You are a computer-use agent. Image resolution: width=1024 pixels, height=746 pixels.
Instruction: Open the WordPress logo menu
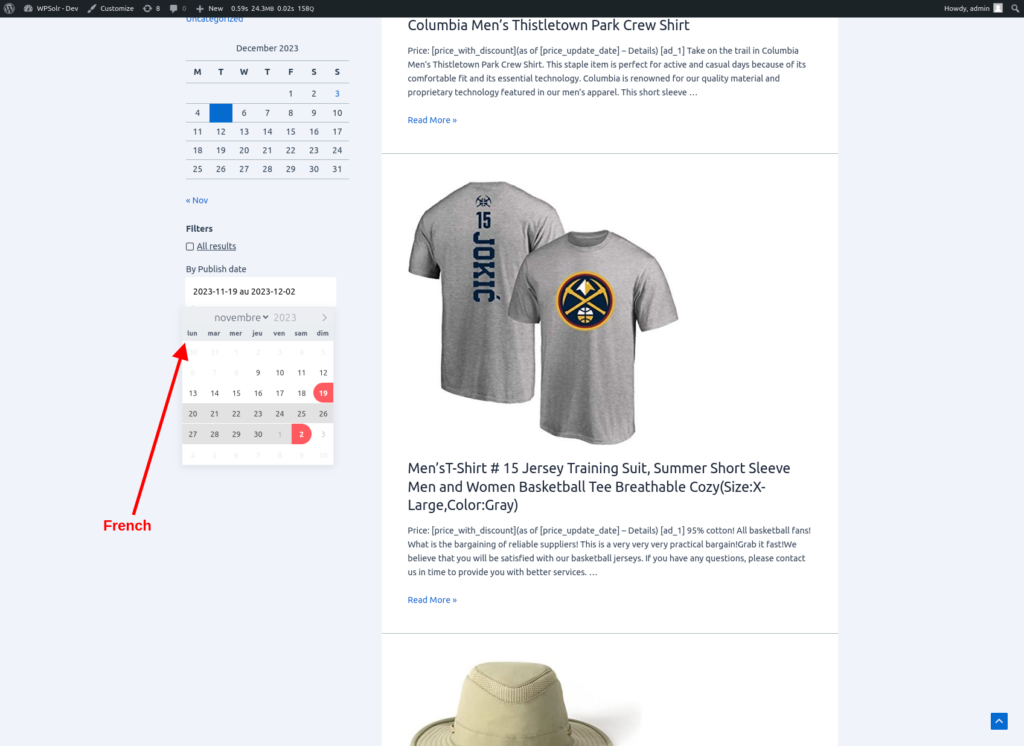pyautogui.click(x=9, y=8)
